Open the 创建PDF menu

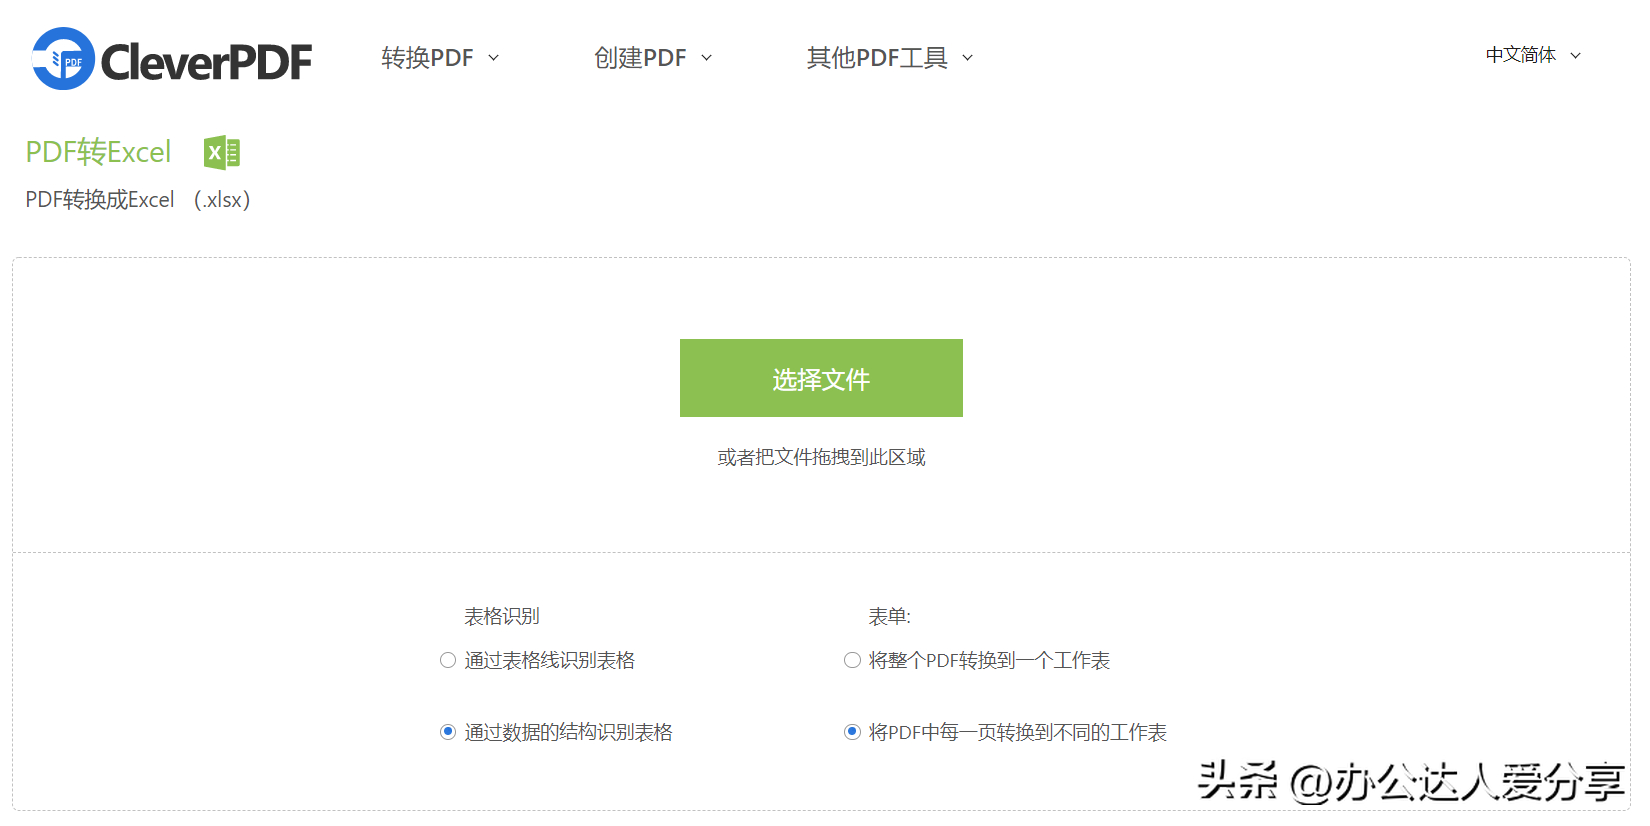point(653,58)
